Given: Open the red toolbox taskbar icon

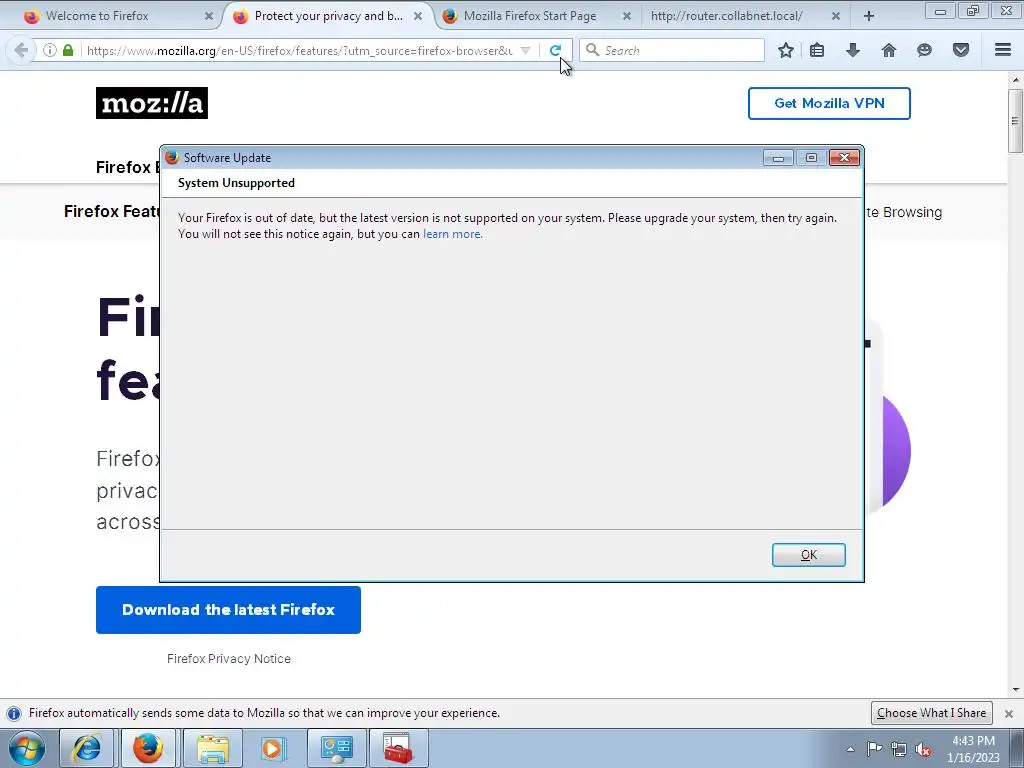Looking at the screenshot, I should coord(398,748).
